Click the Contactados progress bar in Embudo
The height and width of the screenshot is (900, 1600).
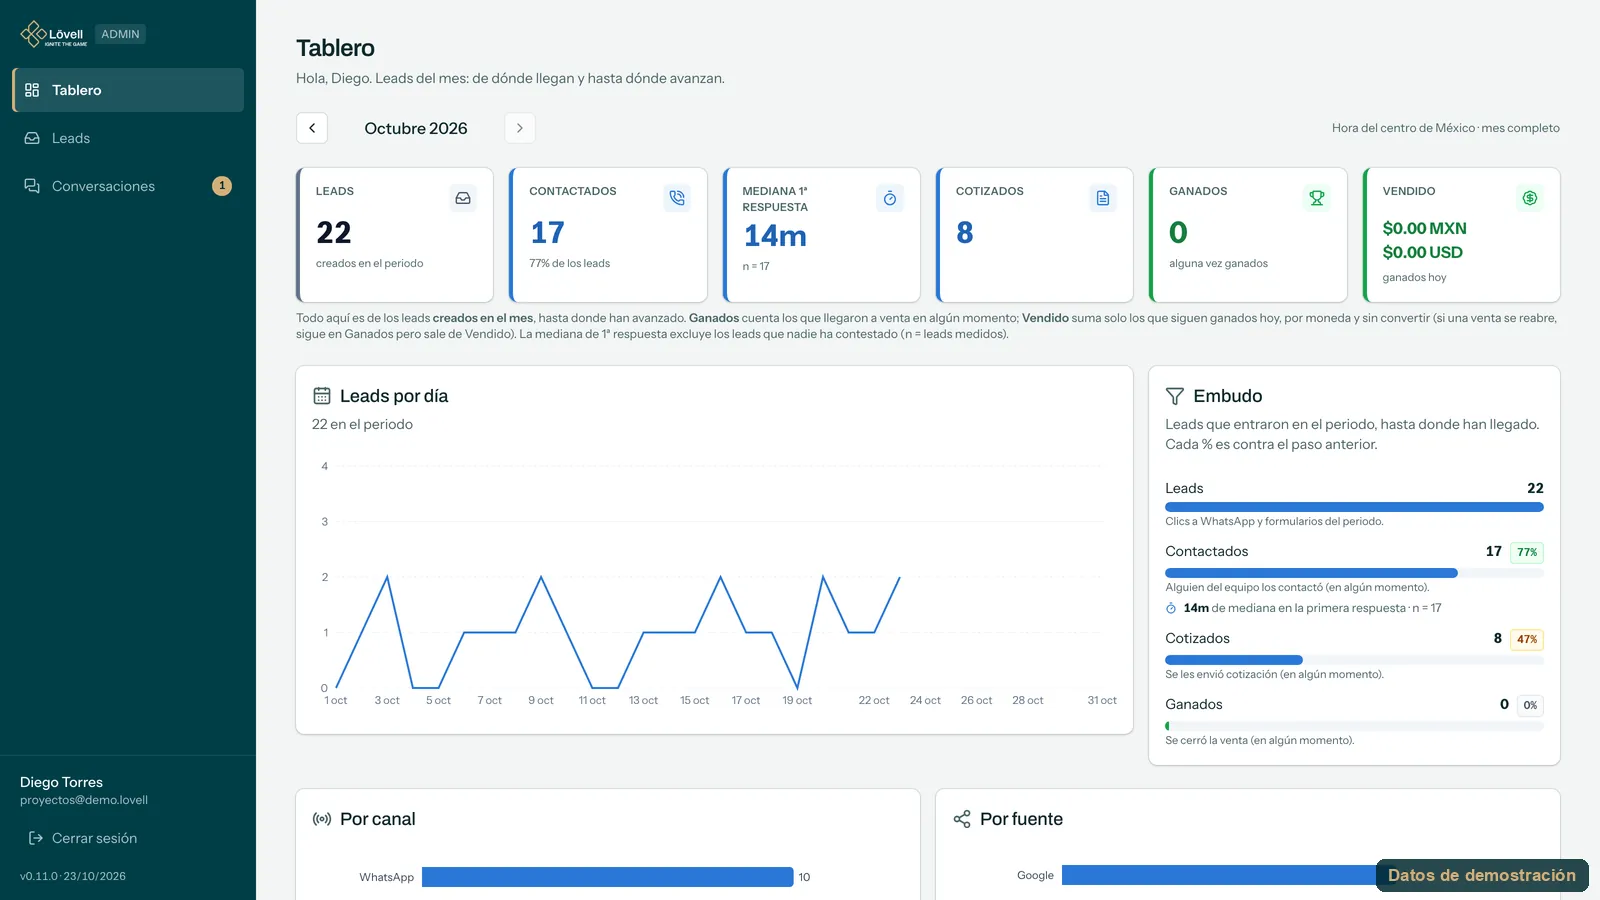point(1354,573)
